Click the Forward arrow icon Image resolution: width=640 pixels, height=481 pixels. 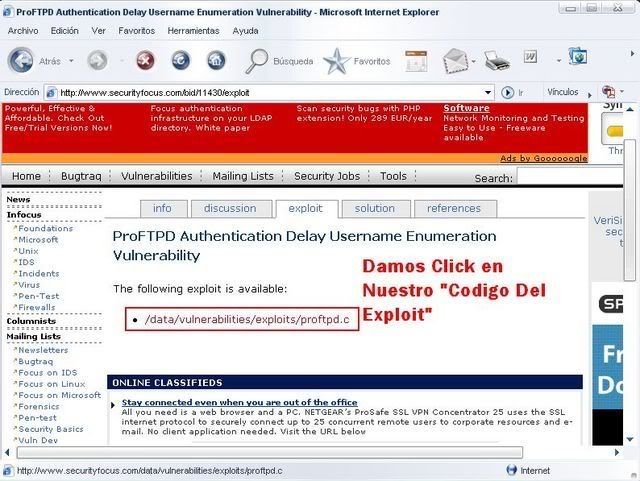click(x=97, y=61)
